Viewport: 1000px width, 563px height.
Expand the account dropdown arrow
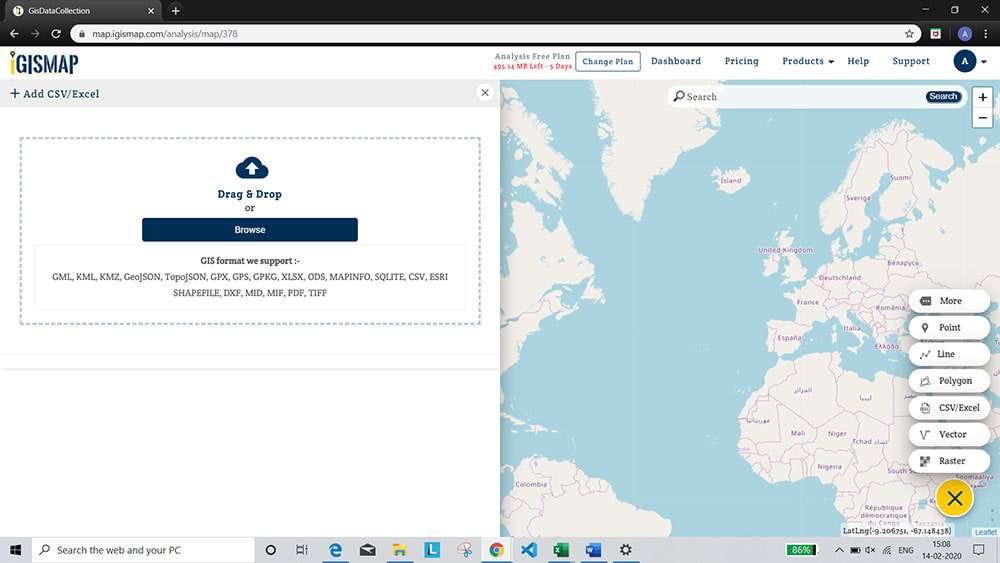tap(984, 62)
